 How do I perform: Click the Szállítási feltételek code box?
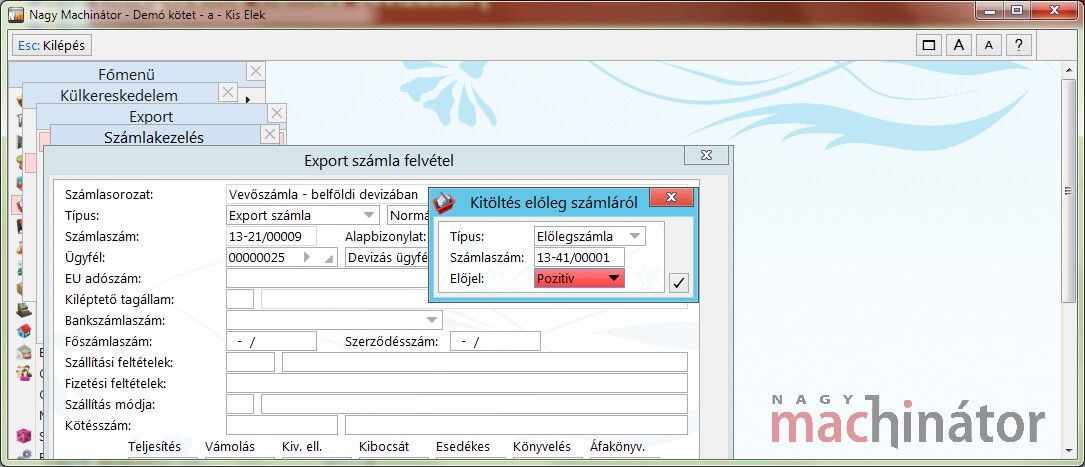(250, 362)
